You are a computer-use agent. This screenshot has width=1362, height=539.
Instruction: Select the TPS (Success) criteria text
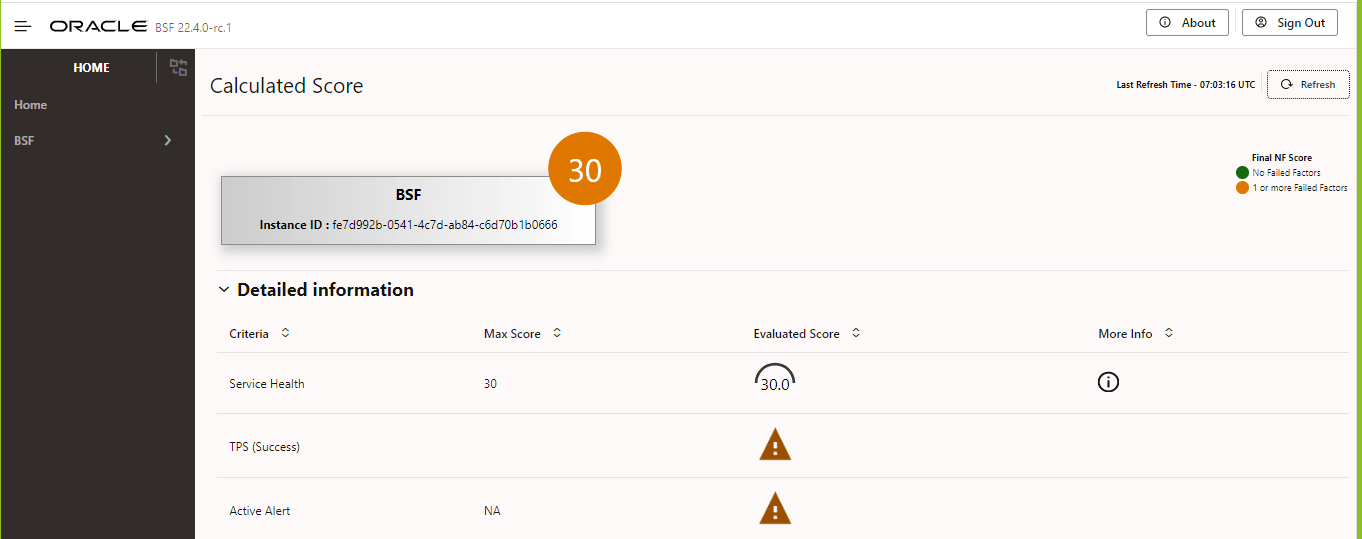point(264,447)
